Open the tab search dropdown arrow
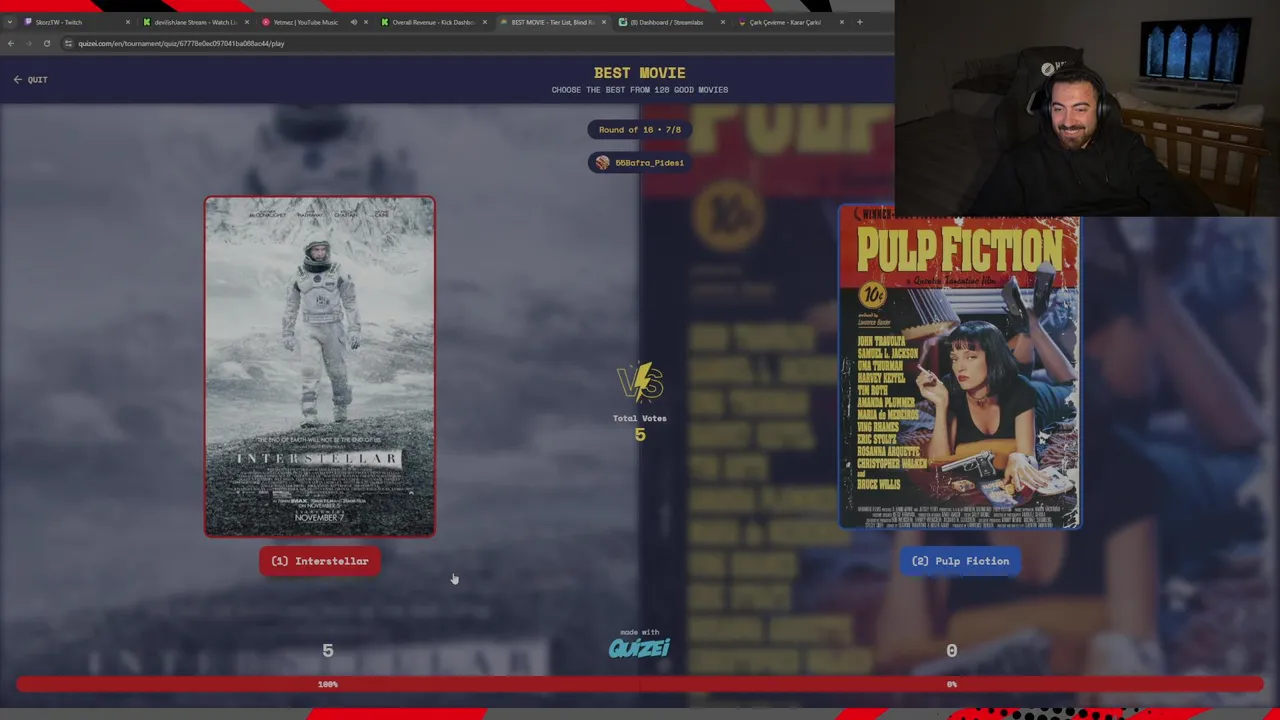This screenshot has height=720, width=1280. [x=9, y=22]
